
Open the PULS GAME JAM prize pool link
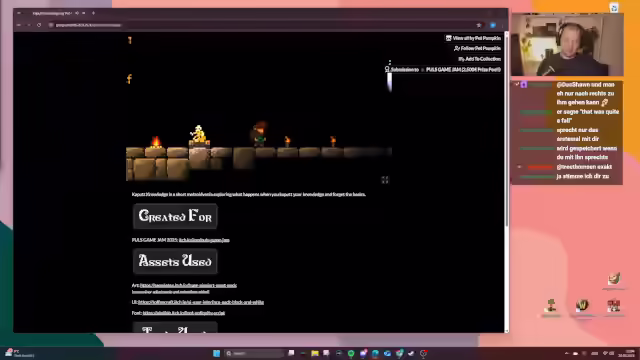463,69
